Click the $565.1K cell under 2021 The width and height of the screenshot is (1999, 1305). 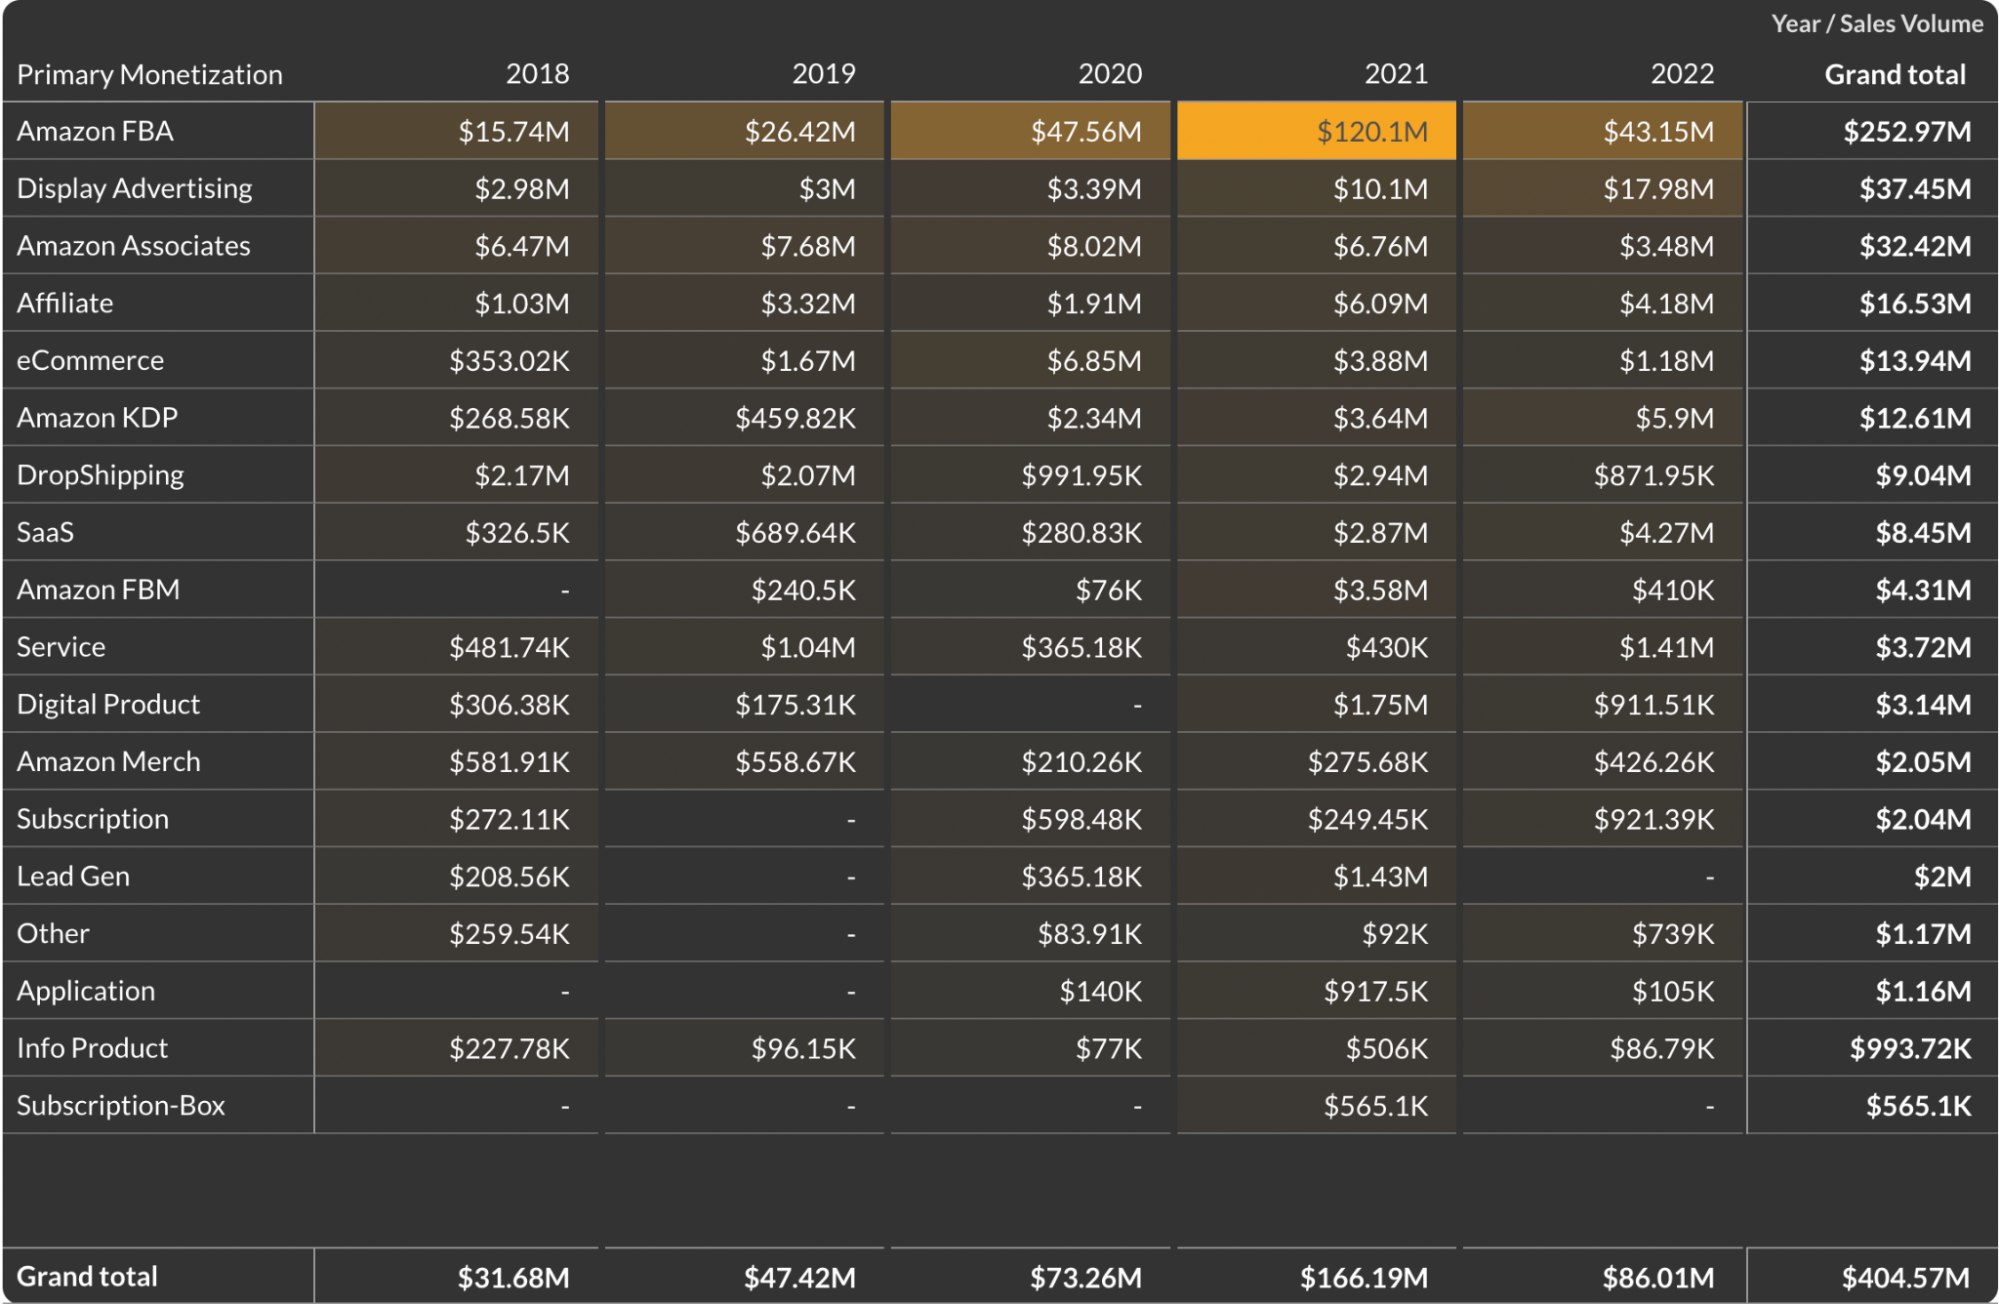[x=1375, y=1106]
